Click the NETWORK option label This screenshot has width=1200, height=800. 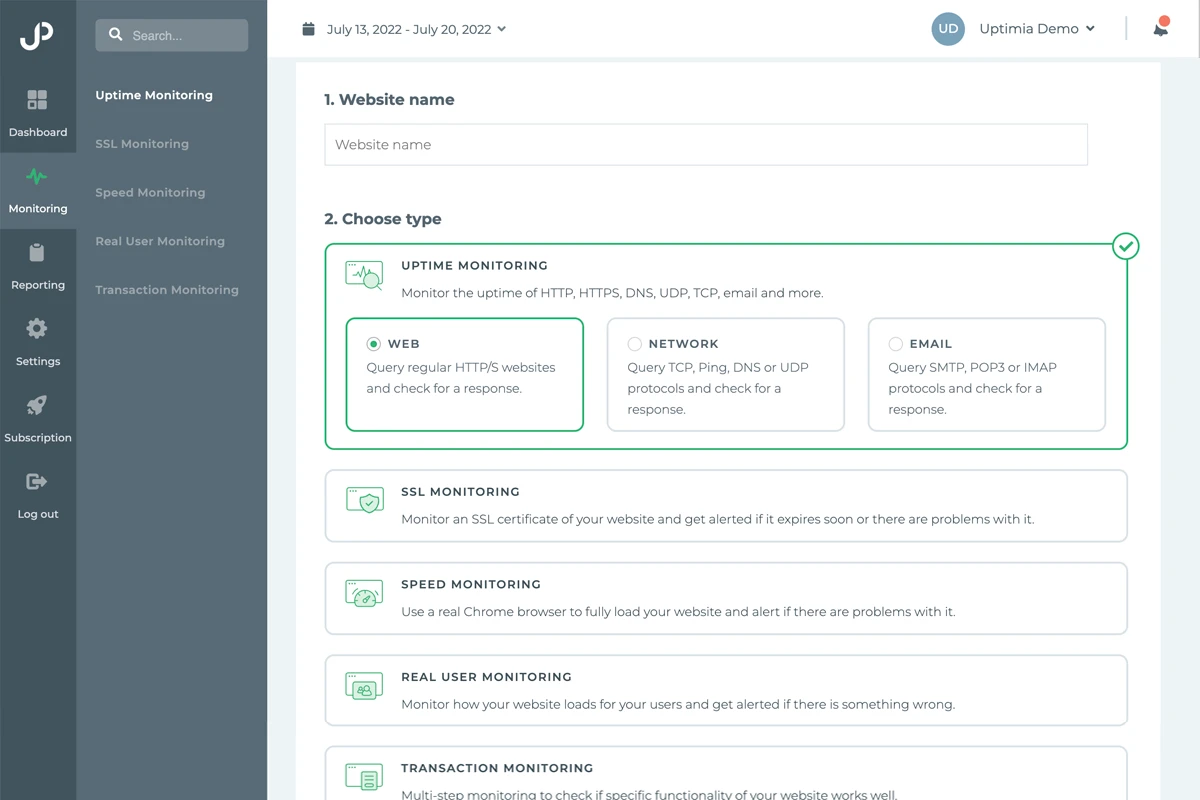[x=684, y=344]
